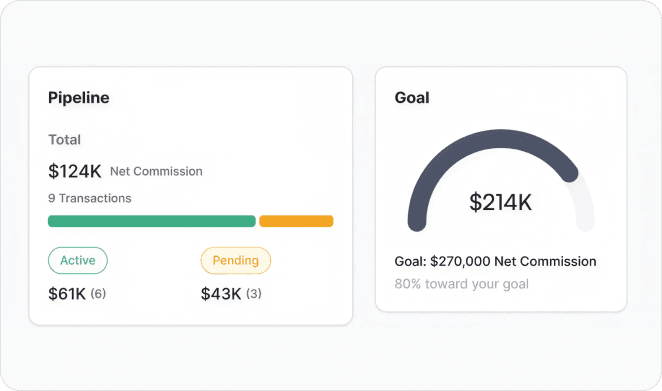Click the 80% toward your goal text
This screenshot has height=391, width=662.
[x=461, y=284]
